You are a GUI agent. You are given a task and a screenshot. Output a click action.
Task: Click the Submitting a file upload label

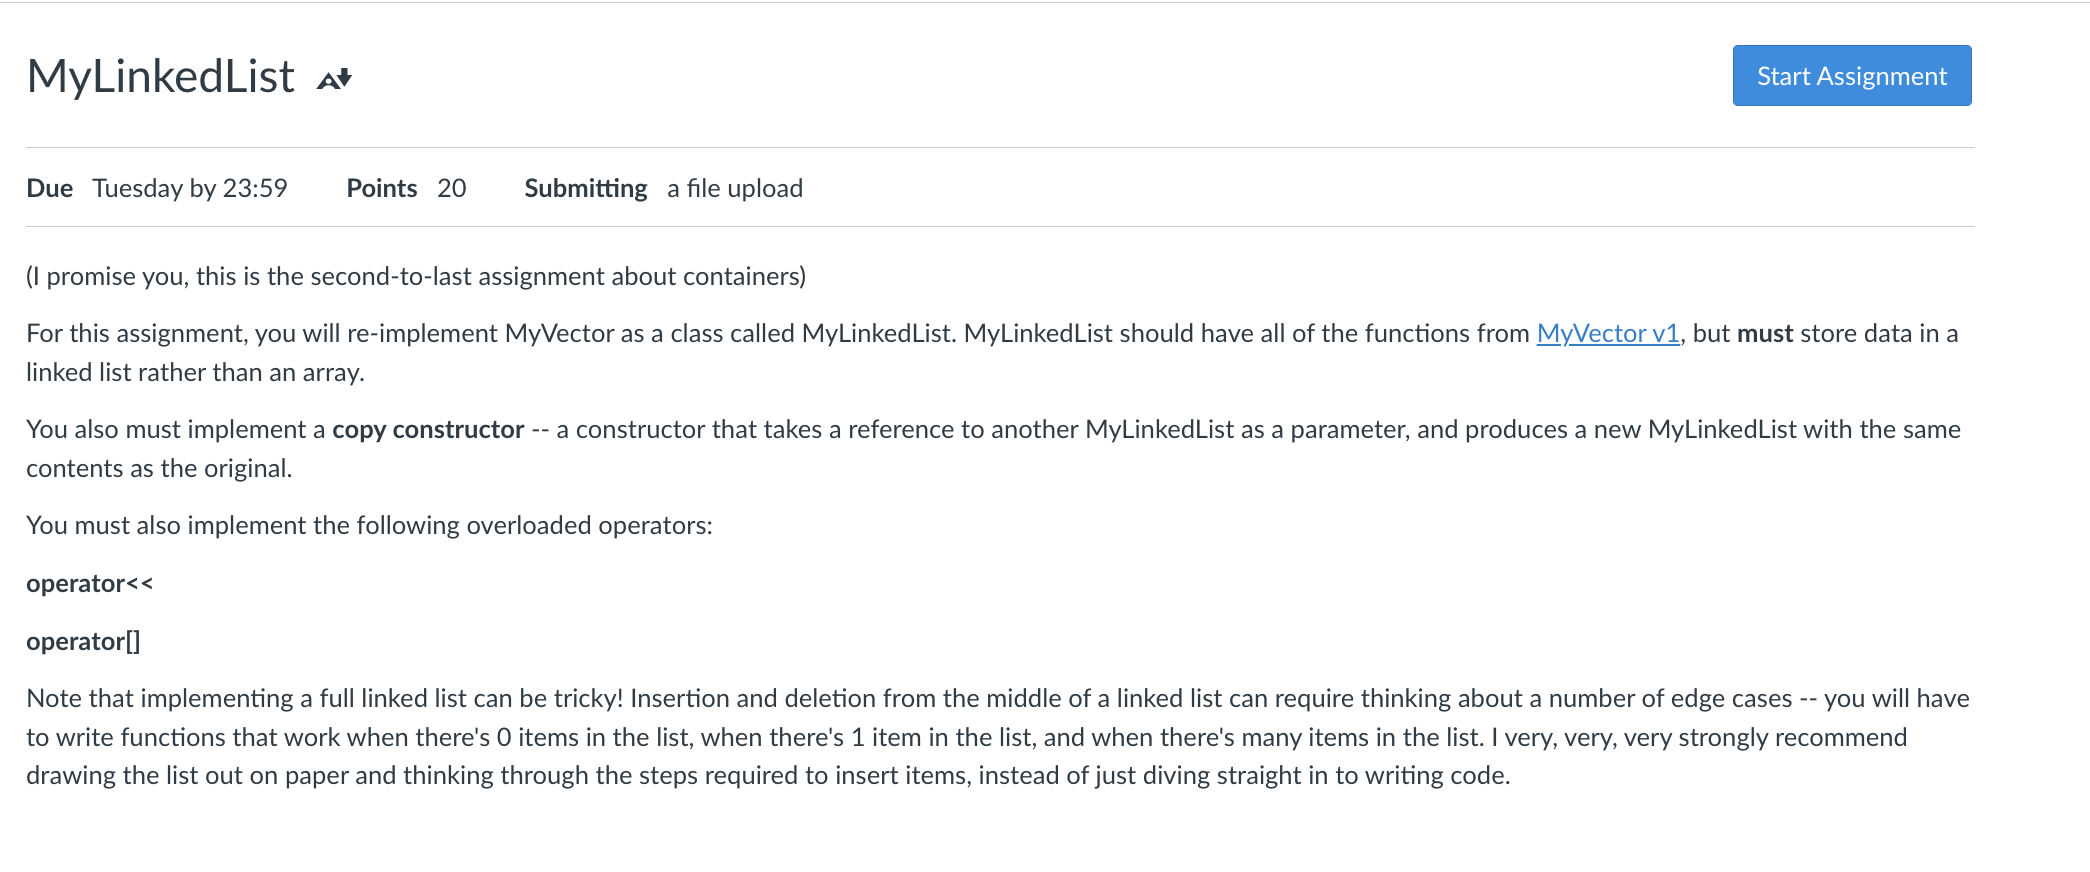point(663,188)
